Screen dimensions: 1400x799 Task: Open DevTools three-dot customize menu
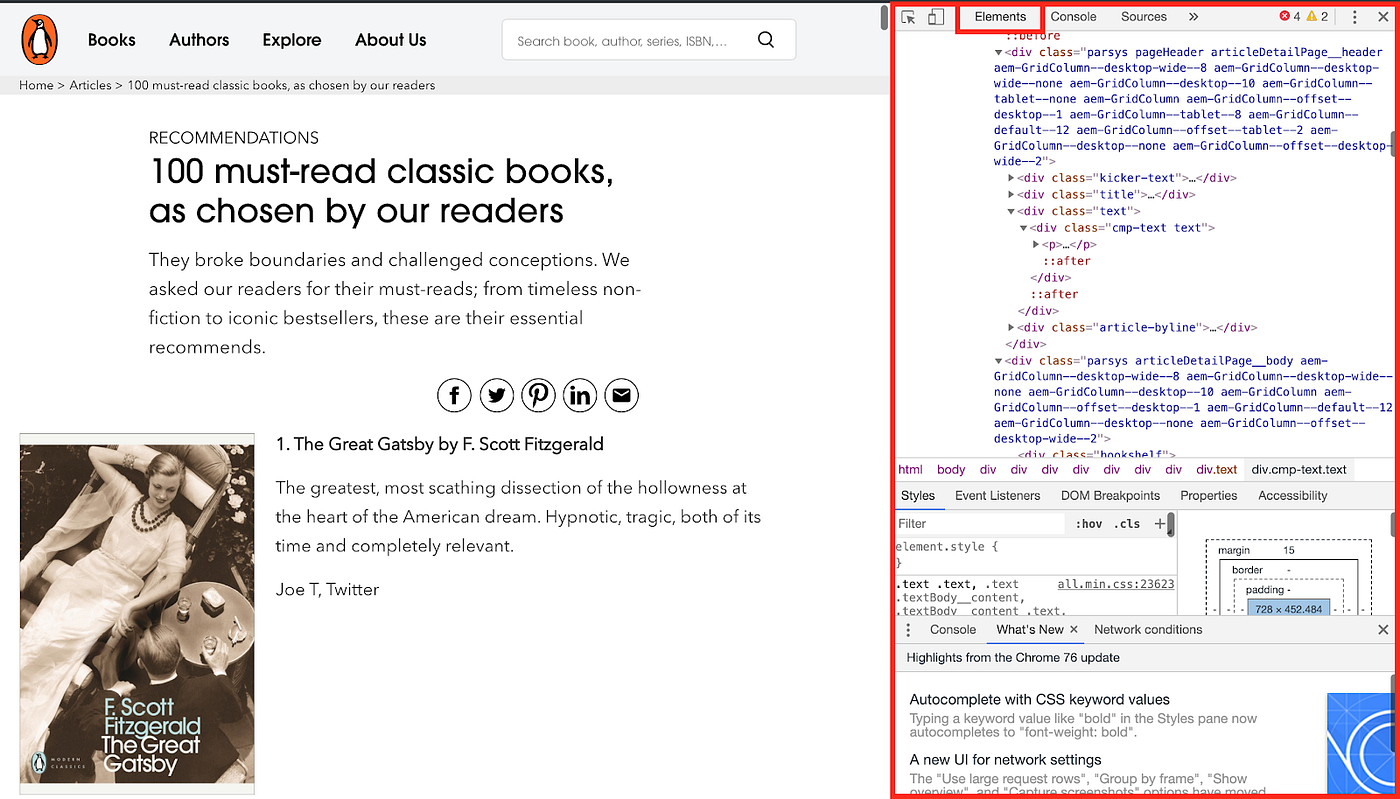click(x=1355, y=17)
